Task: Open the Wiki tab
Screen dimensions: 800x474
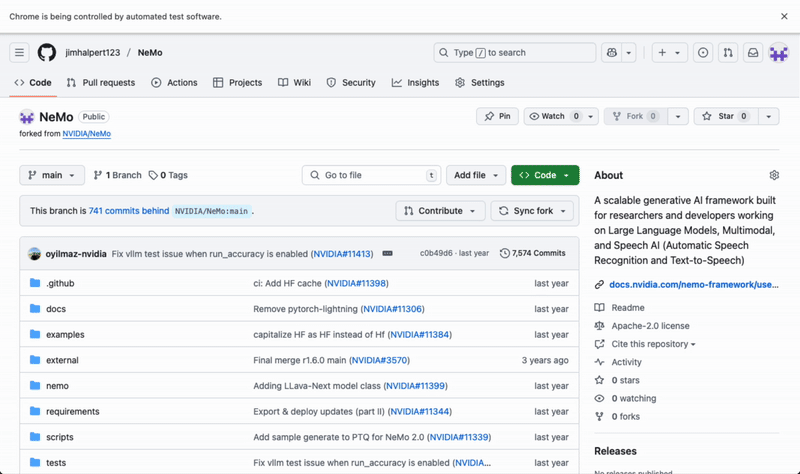Action: pos(294,83)
